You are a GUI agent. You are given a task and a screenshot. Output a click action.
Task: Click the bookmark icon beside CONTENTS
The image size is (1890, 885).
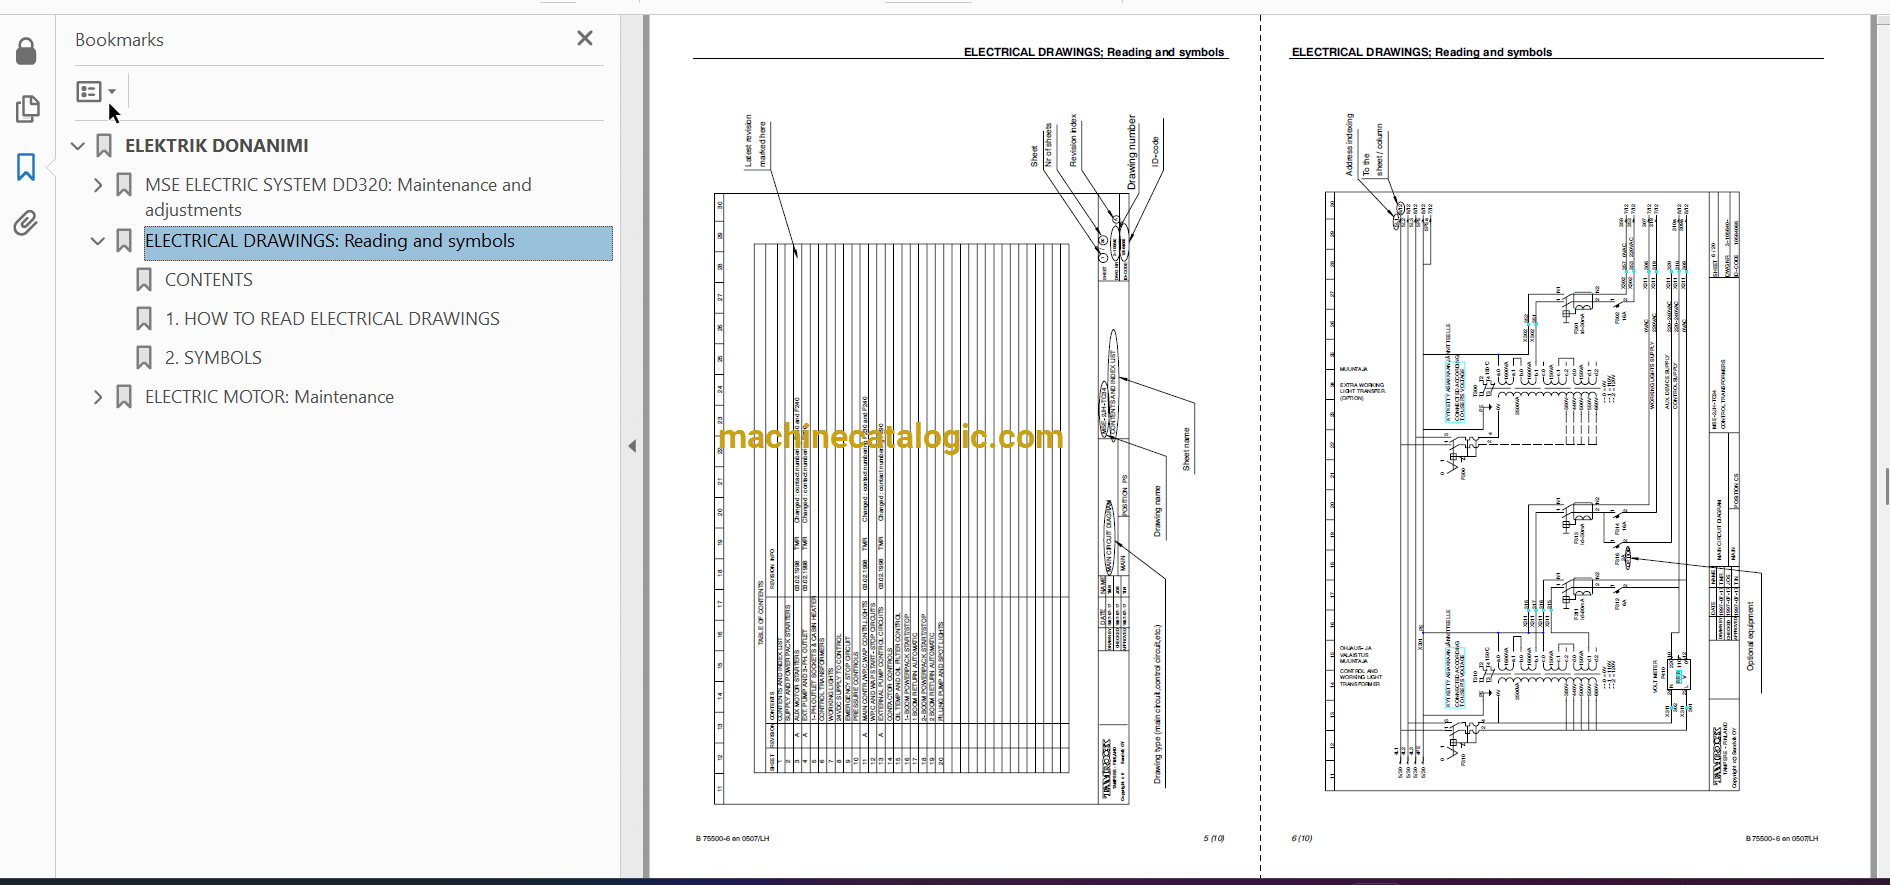pyautogui.click(x=144, y=280)
